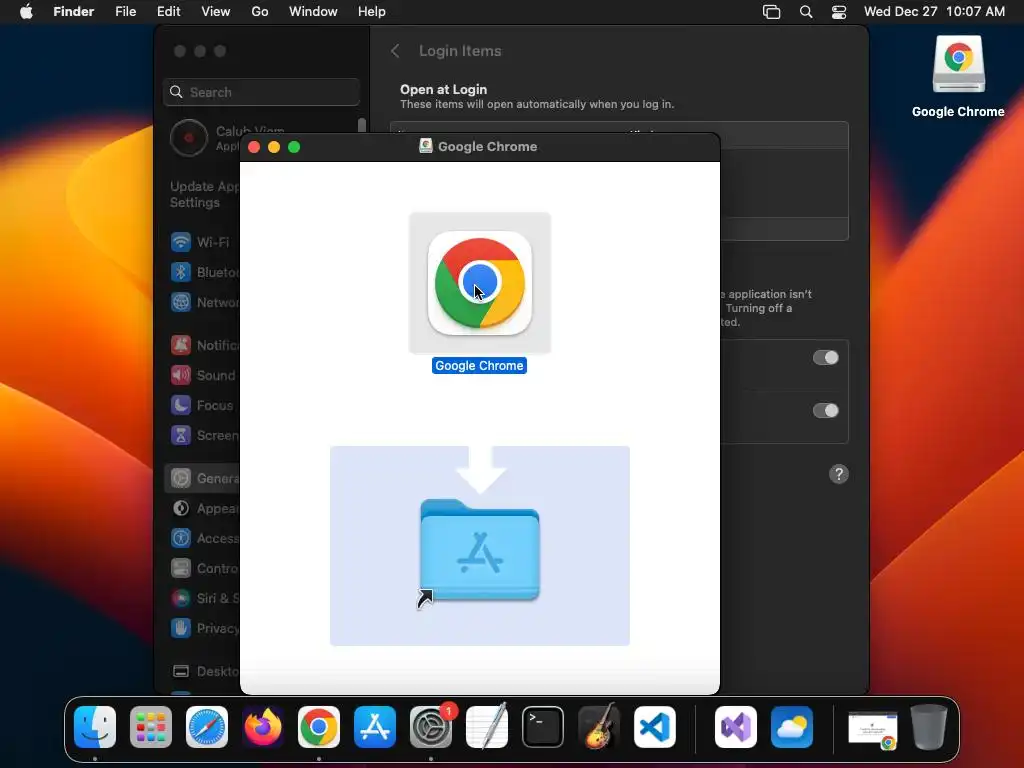Viewport: 1024px width, 768px height.
Task: Click the Apple ID profile avatar in Settings
Action: 189,138
